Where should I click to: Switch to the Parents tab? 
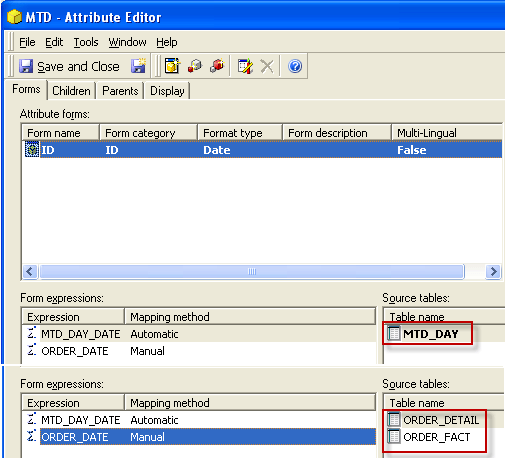(x=120, y=91)
